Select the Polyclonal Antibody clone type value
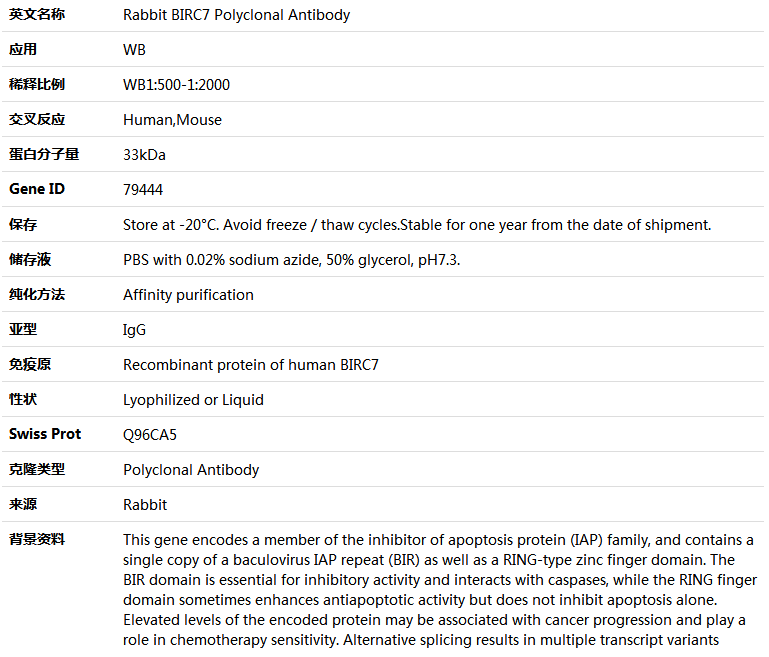769x657 pixels. click(191, 470)
